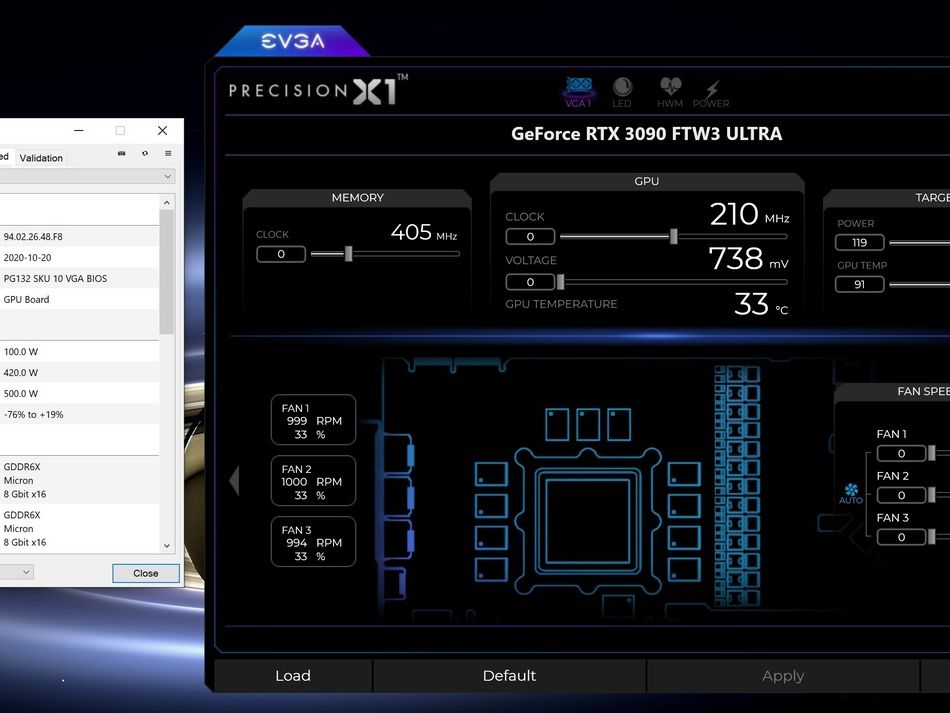Click the GPU temp target field showing 91

click(x=859, y=284)
